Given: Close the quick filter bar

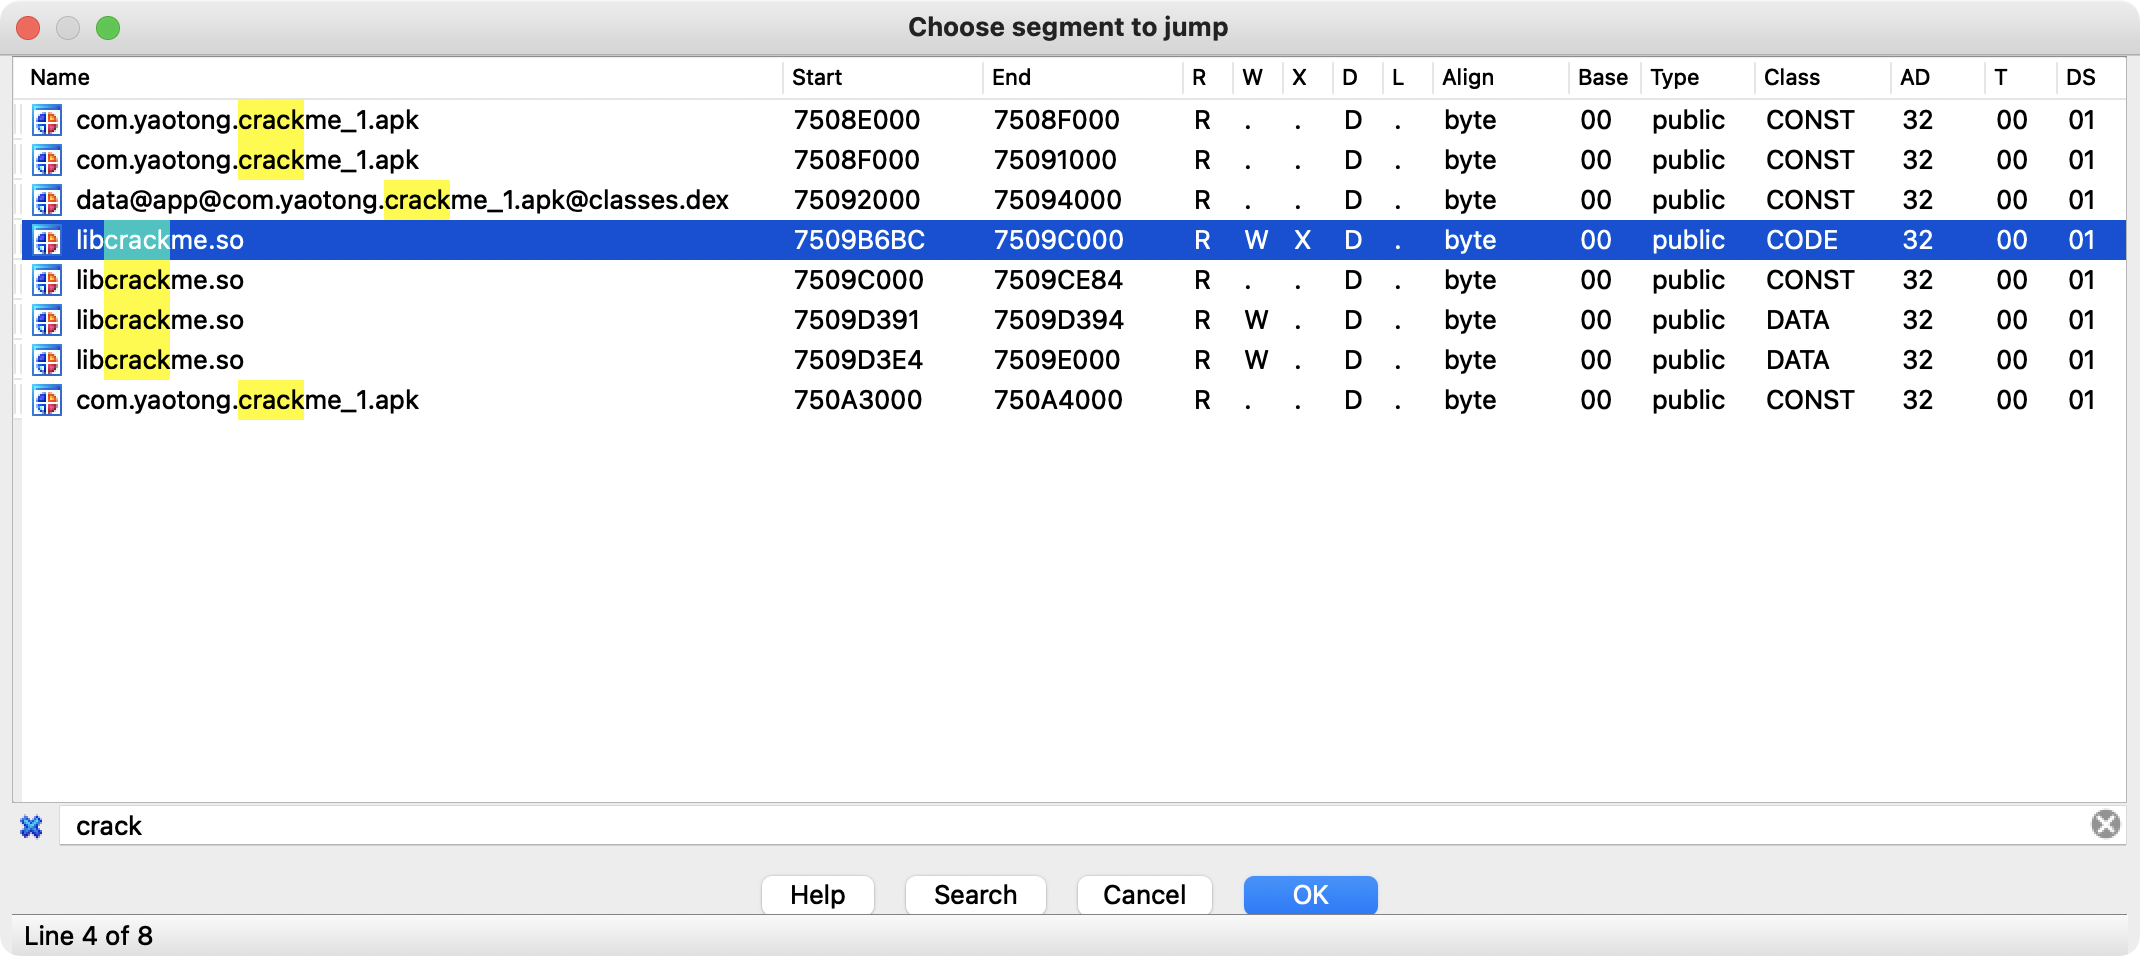Looking at the screenshot, I should (x=32, y=827).
